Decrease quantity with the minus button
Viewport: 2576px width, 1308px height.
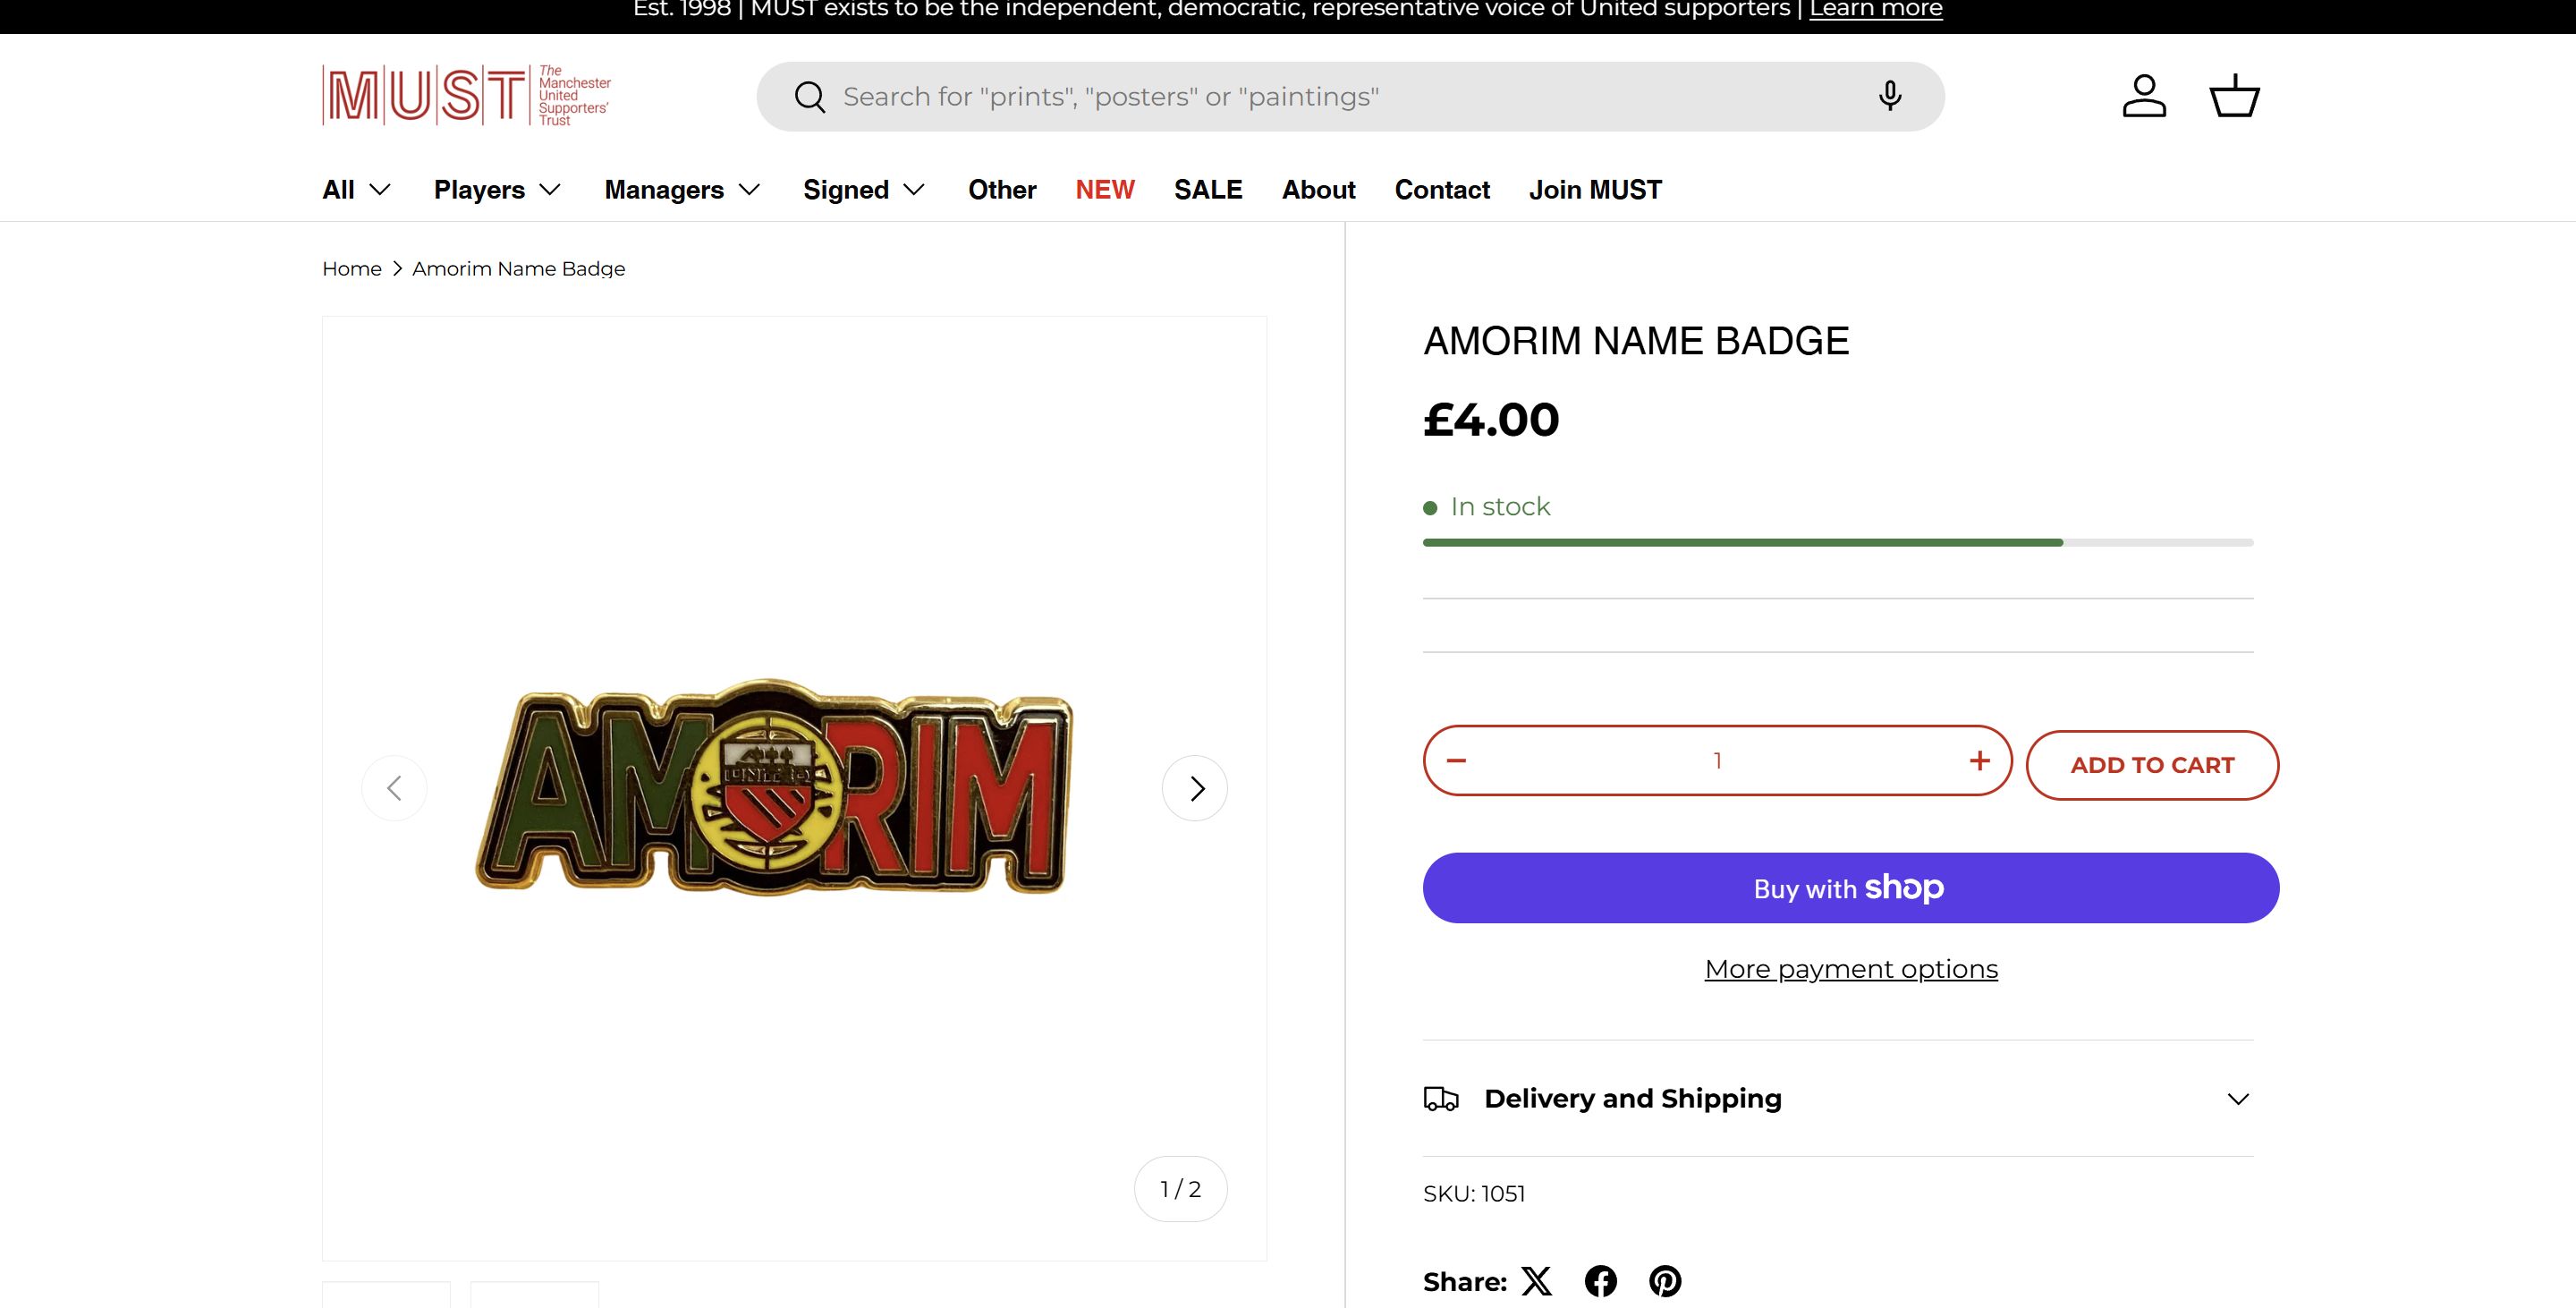1456,761
